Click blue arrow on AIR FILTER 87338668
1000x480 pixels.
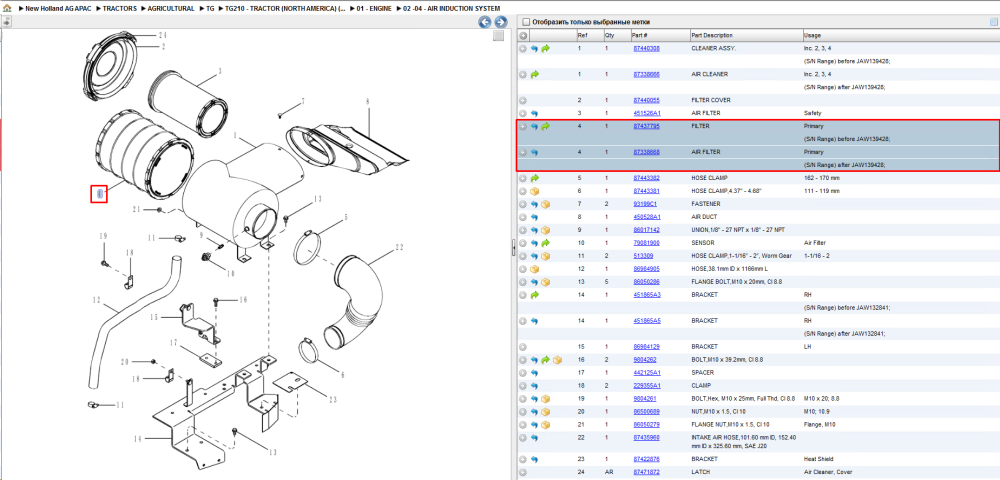click(534, 152)
